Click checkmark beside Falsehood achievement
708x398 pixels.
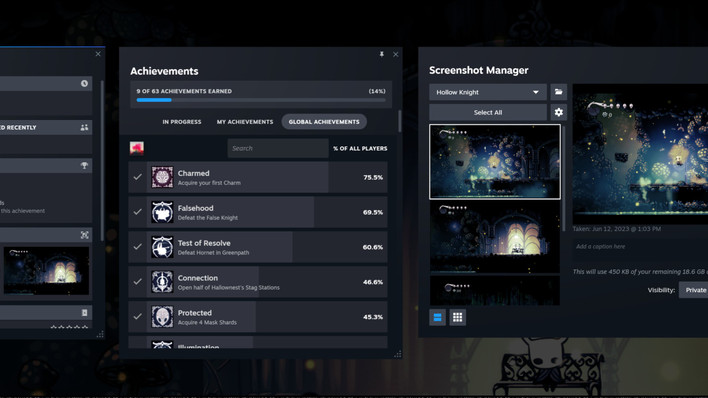tap(138, 212)
